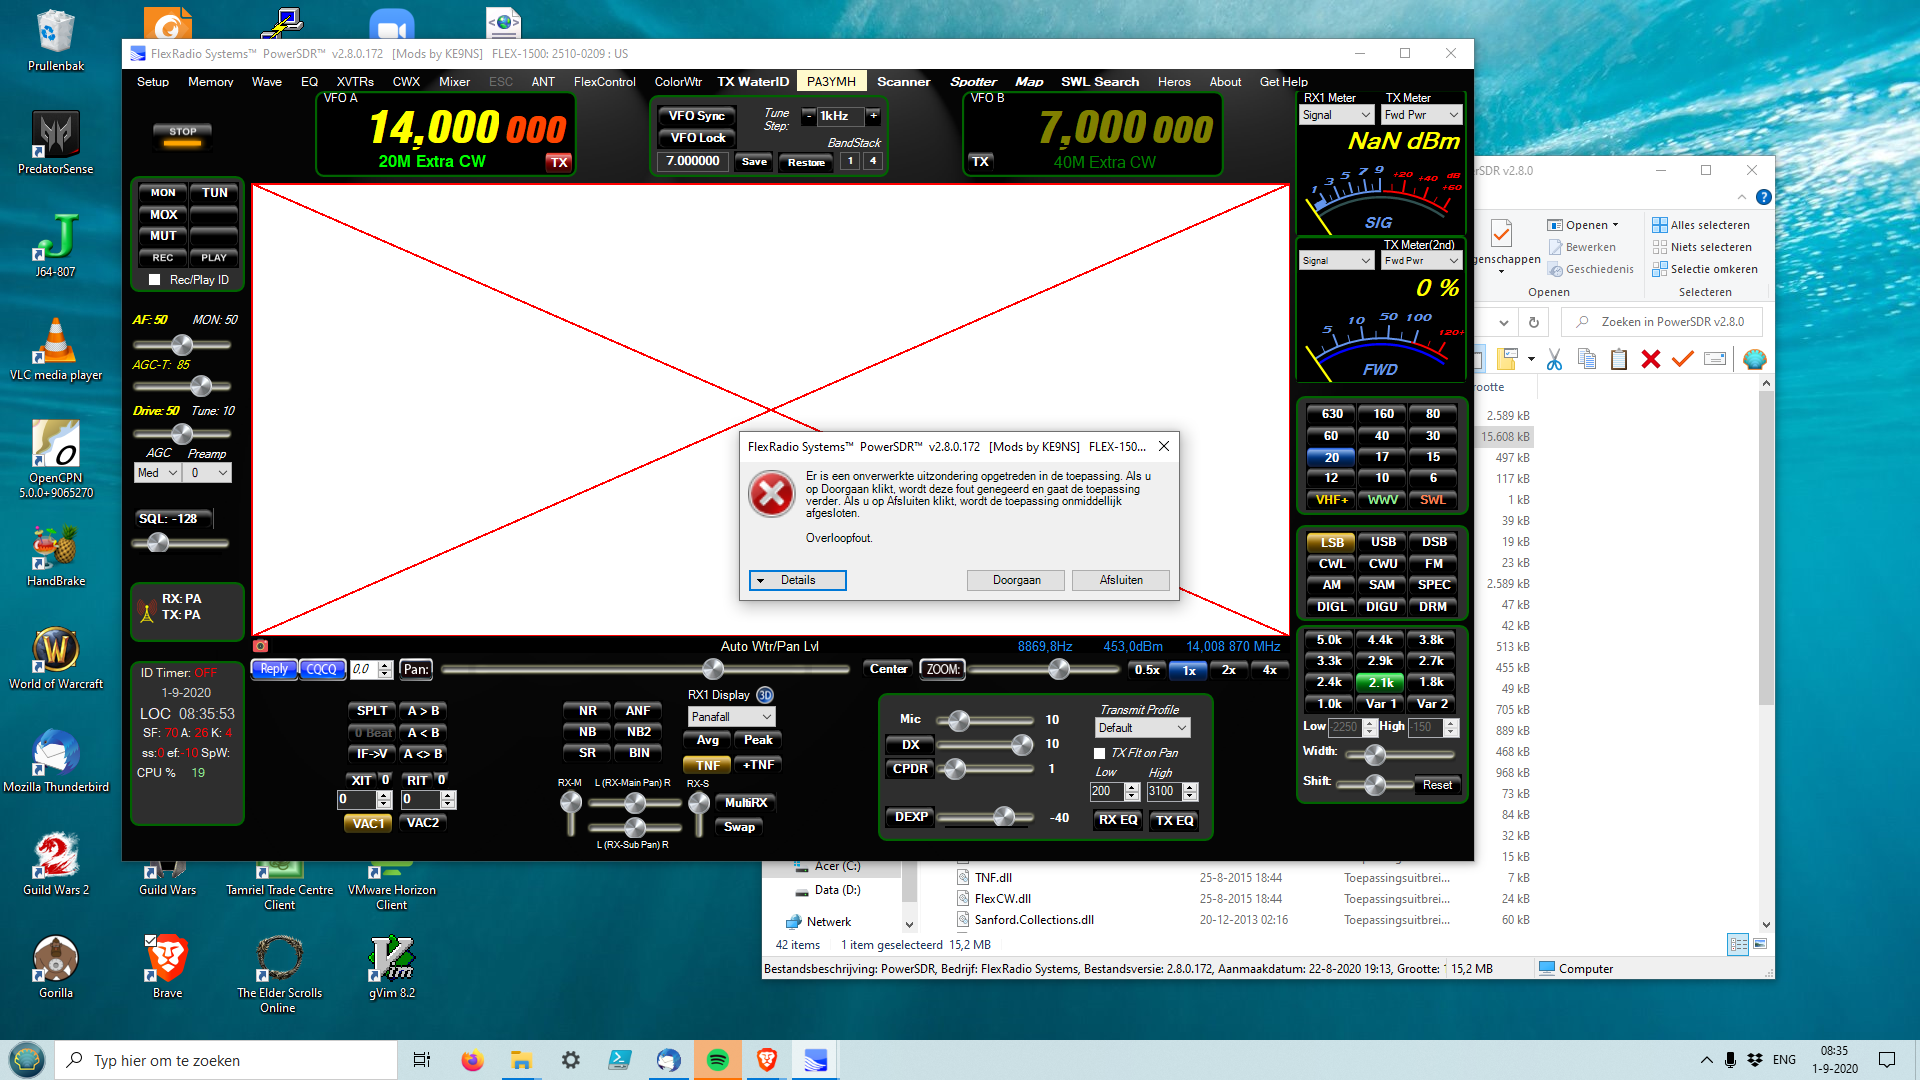
Task: Open TX Meter(2nd) Fwd Pwr dropdown
Action: click(x=1422, y=261)
